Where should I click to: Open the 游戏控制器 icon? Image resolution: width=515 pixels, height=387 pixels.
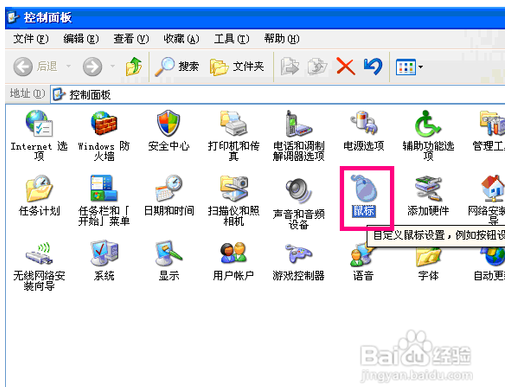point(298,253)
